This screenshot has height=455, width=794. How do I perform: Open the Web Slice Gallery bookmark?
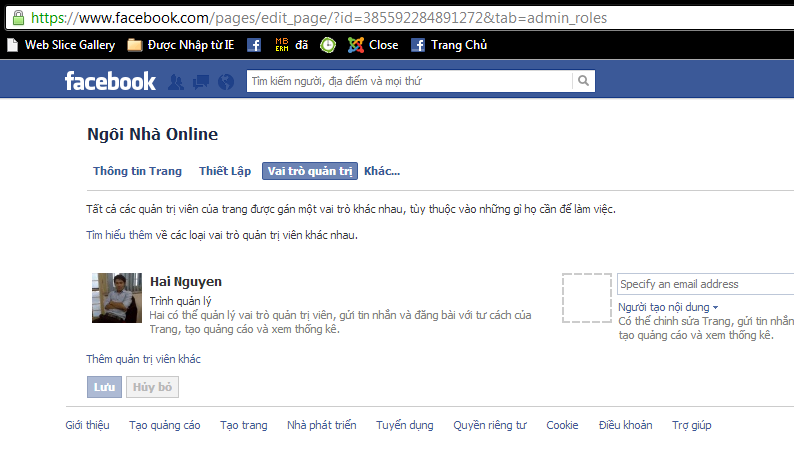coord(61,45)
